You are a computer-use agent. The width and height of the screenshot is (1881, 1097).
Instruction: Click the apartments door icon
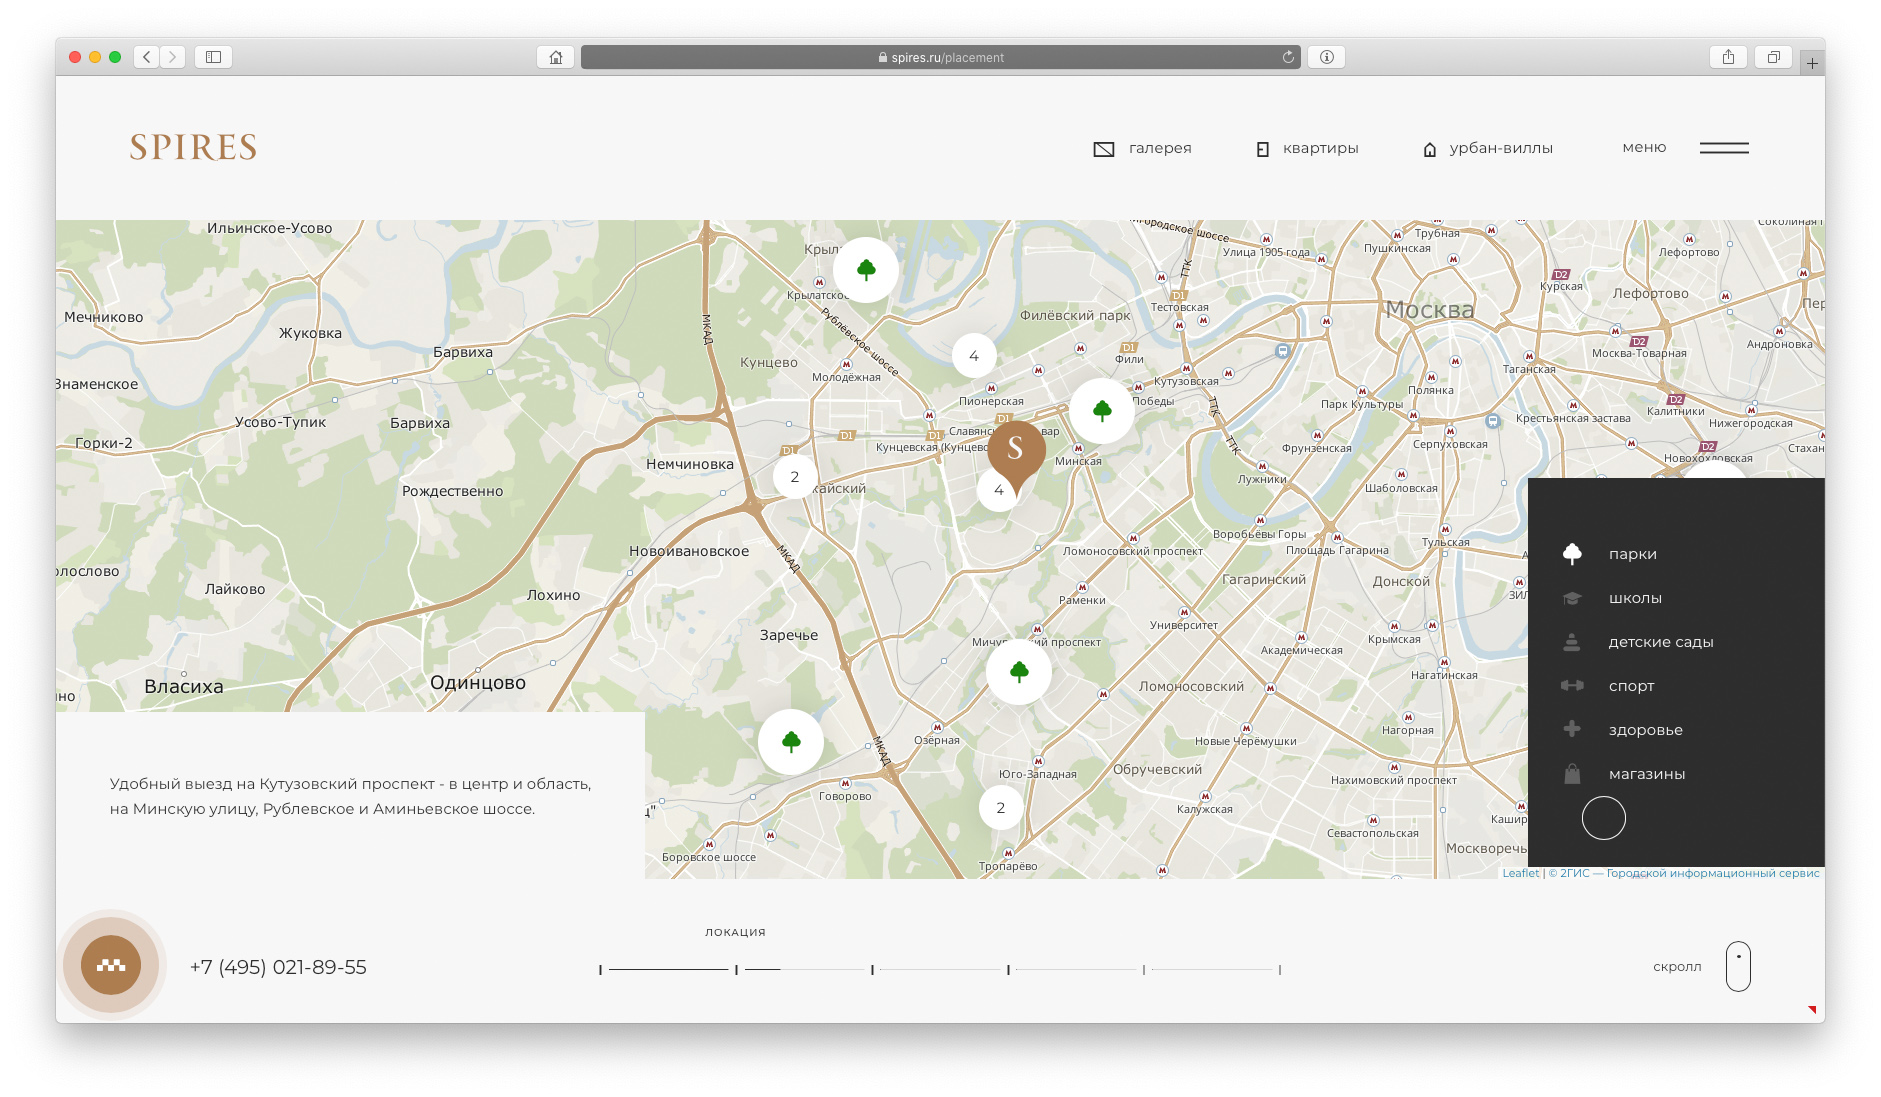(1262, 149)
